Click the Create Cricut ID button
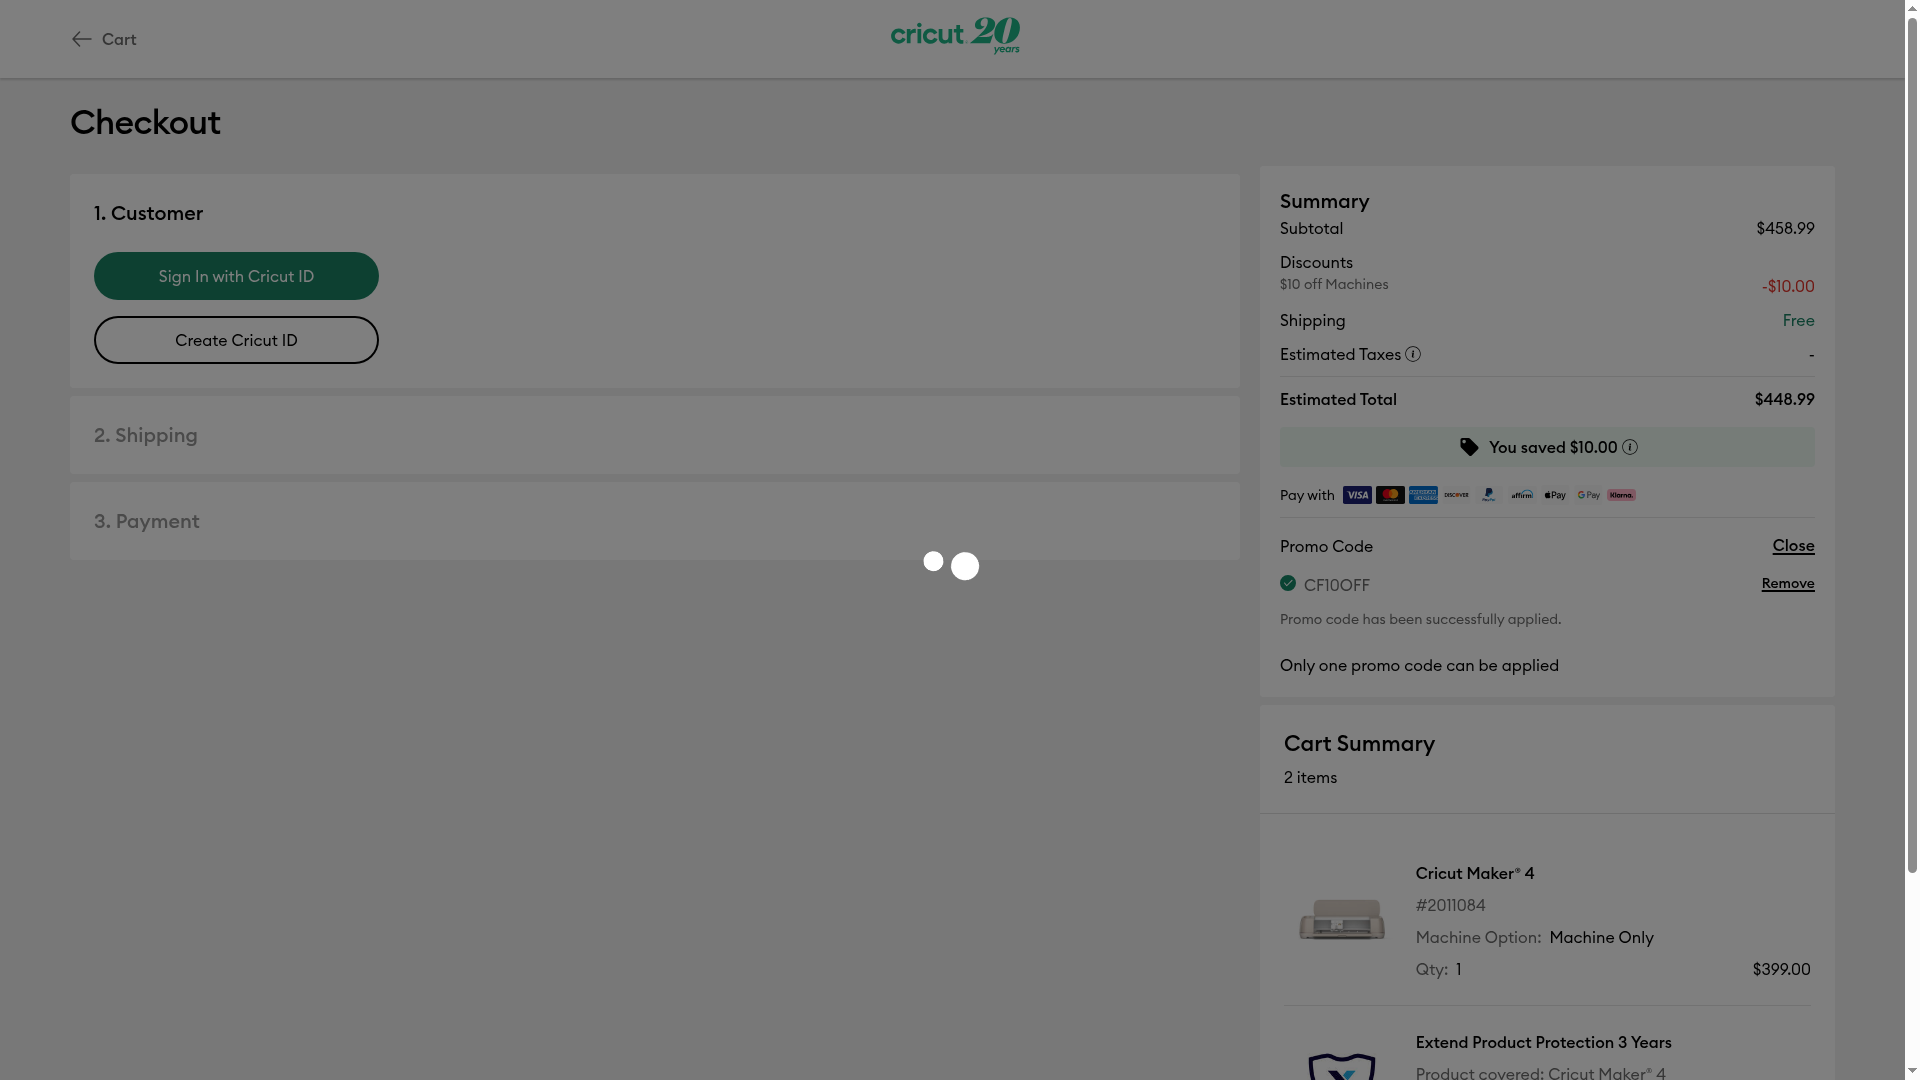This screenshot has width=1920, height=1080. coord(236,340)
